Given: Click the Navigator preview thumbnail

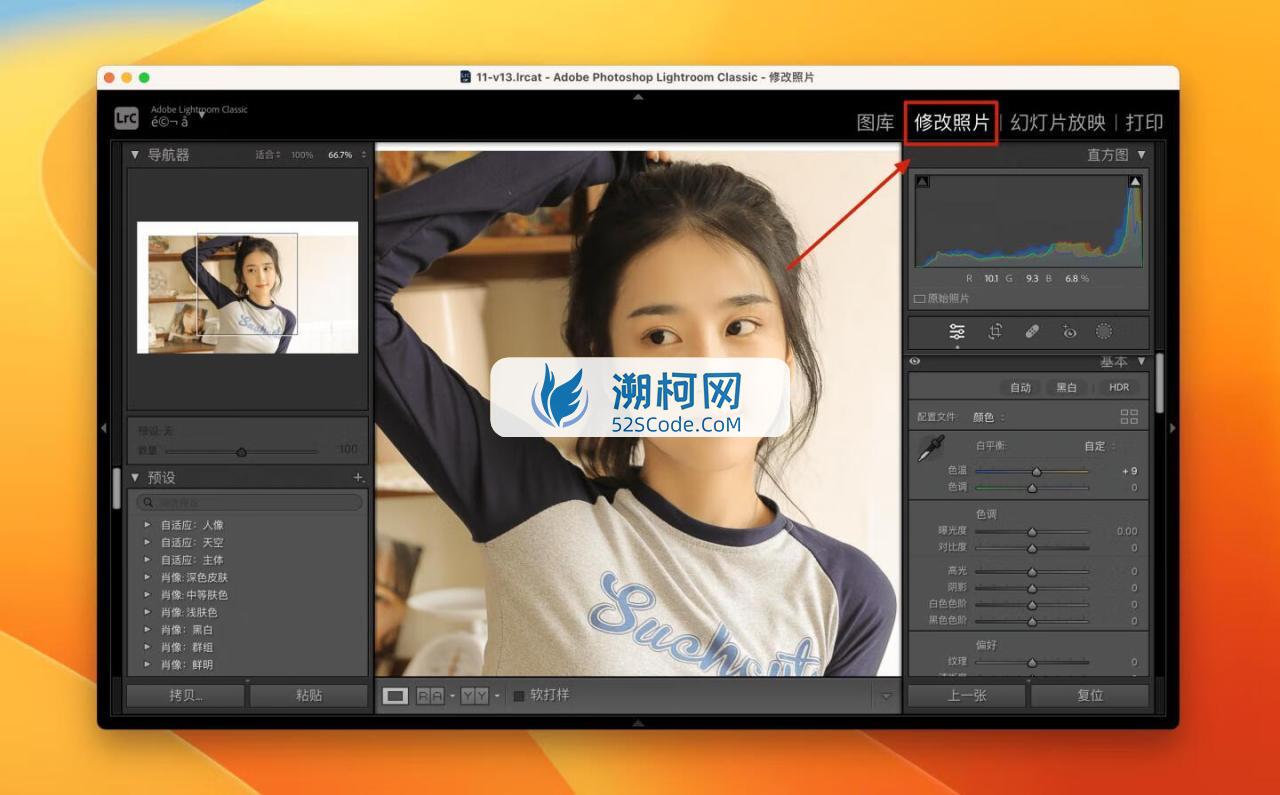Looking at the screenshot, I should 247,287.
